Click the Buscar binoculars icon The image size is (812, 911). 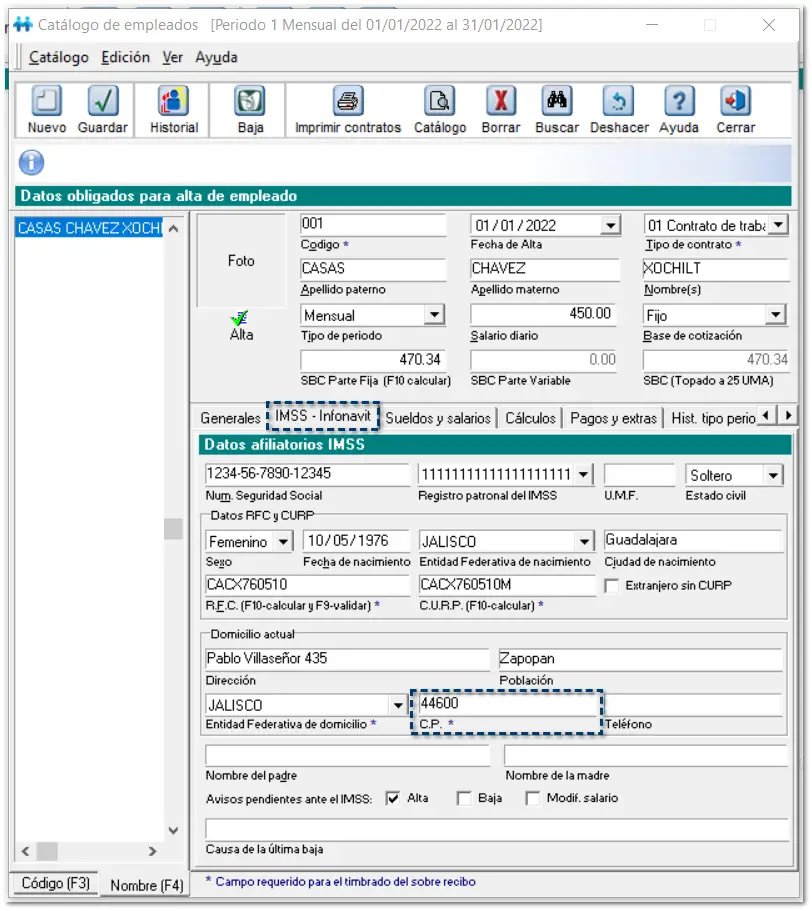[x=556, y=101]
